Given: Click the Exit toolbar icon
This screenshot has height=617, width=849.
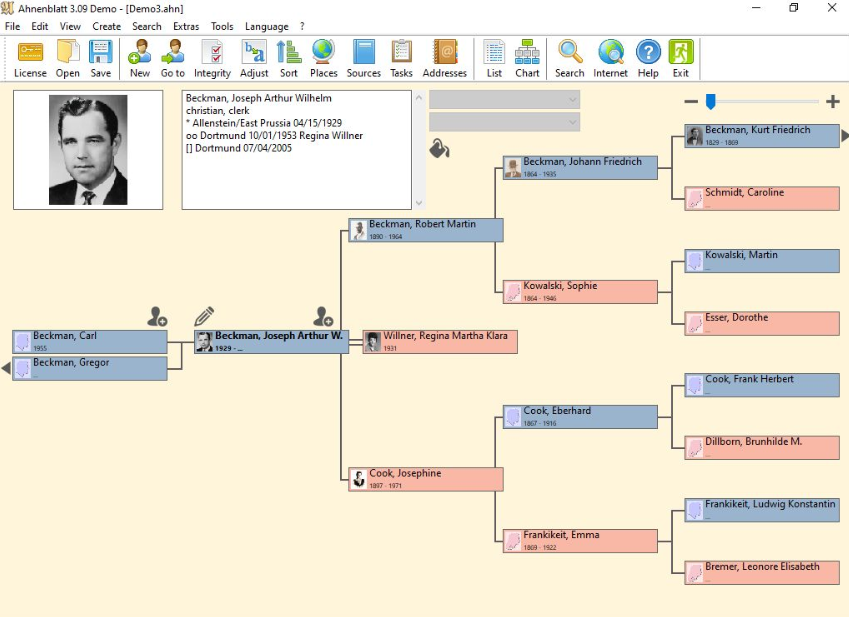Looking at the screenshot, I should click(x=681, y=58).
